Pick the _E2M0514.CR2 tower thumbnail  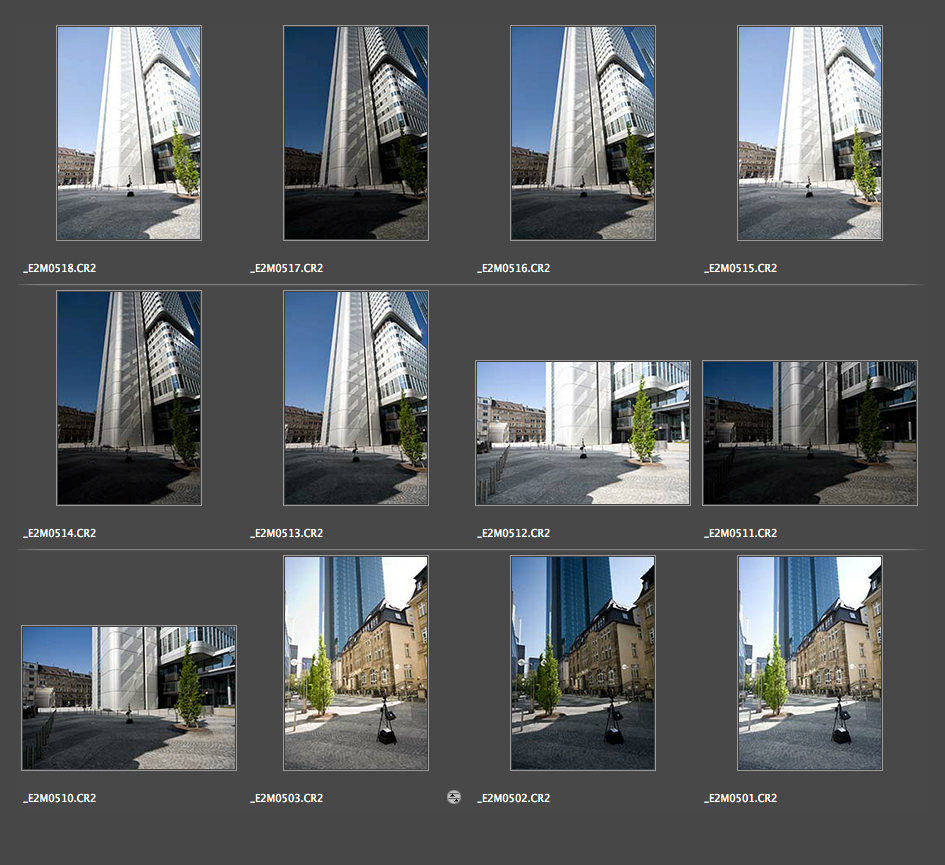coord(129,398)
